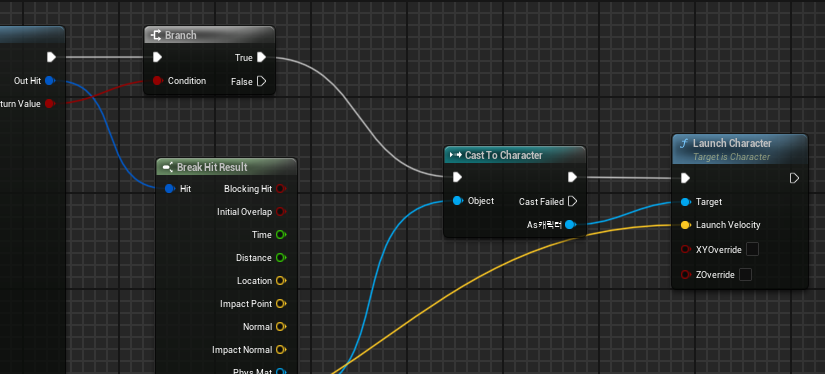The width and height of the screenshot is (825, 374).
Task: Click the Branch False execution pin
Action: [x=261, y=81]
